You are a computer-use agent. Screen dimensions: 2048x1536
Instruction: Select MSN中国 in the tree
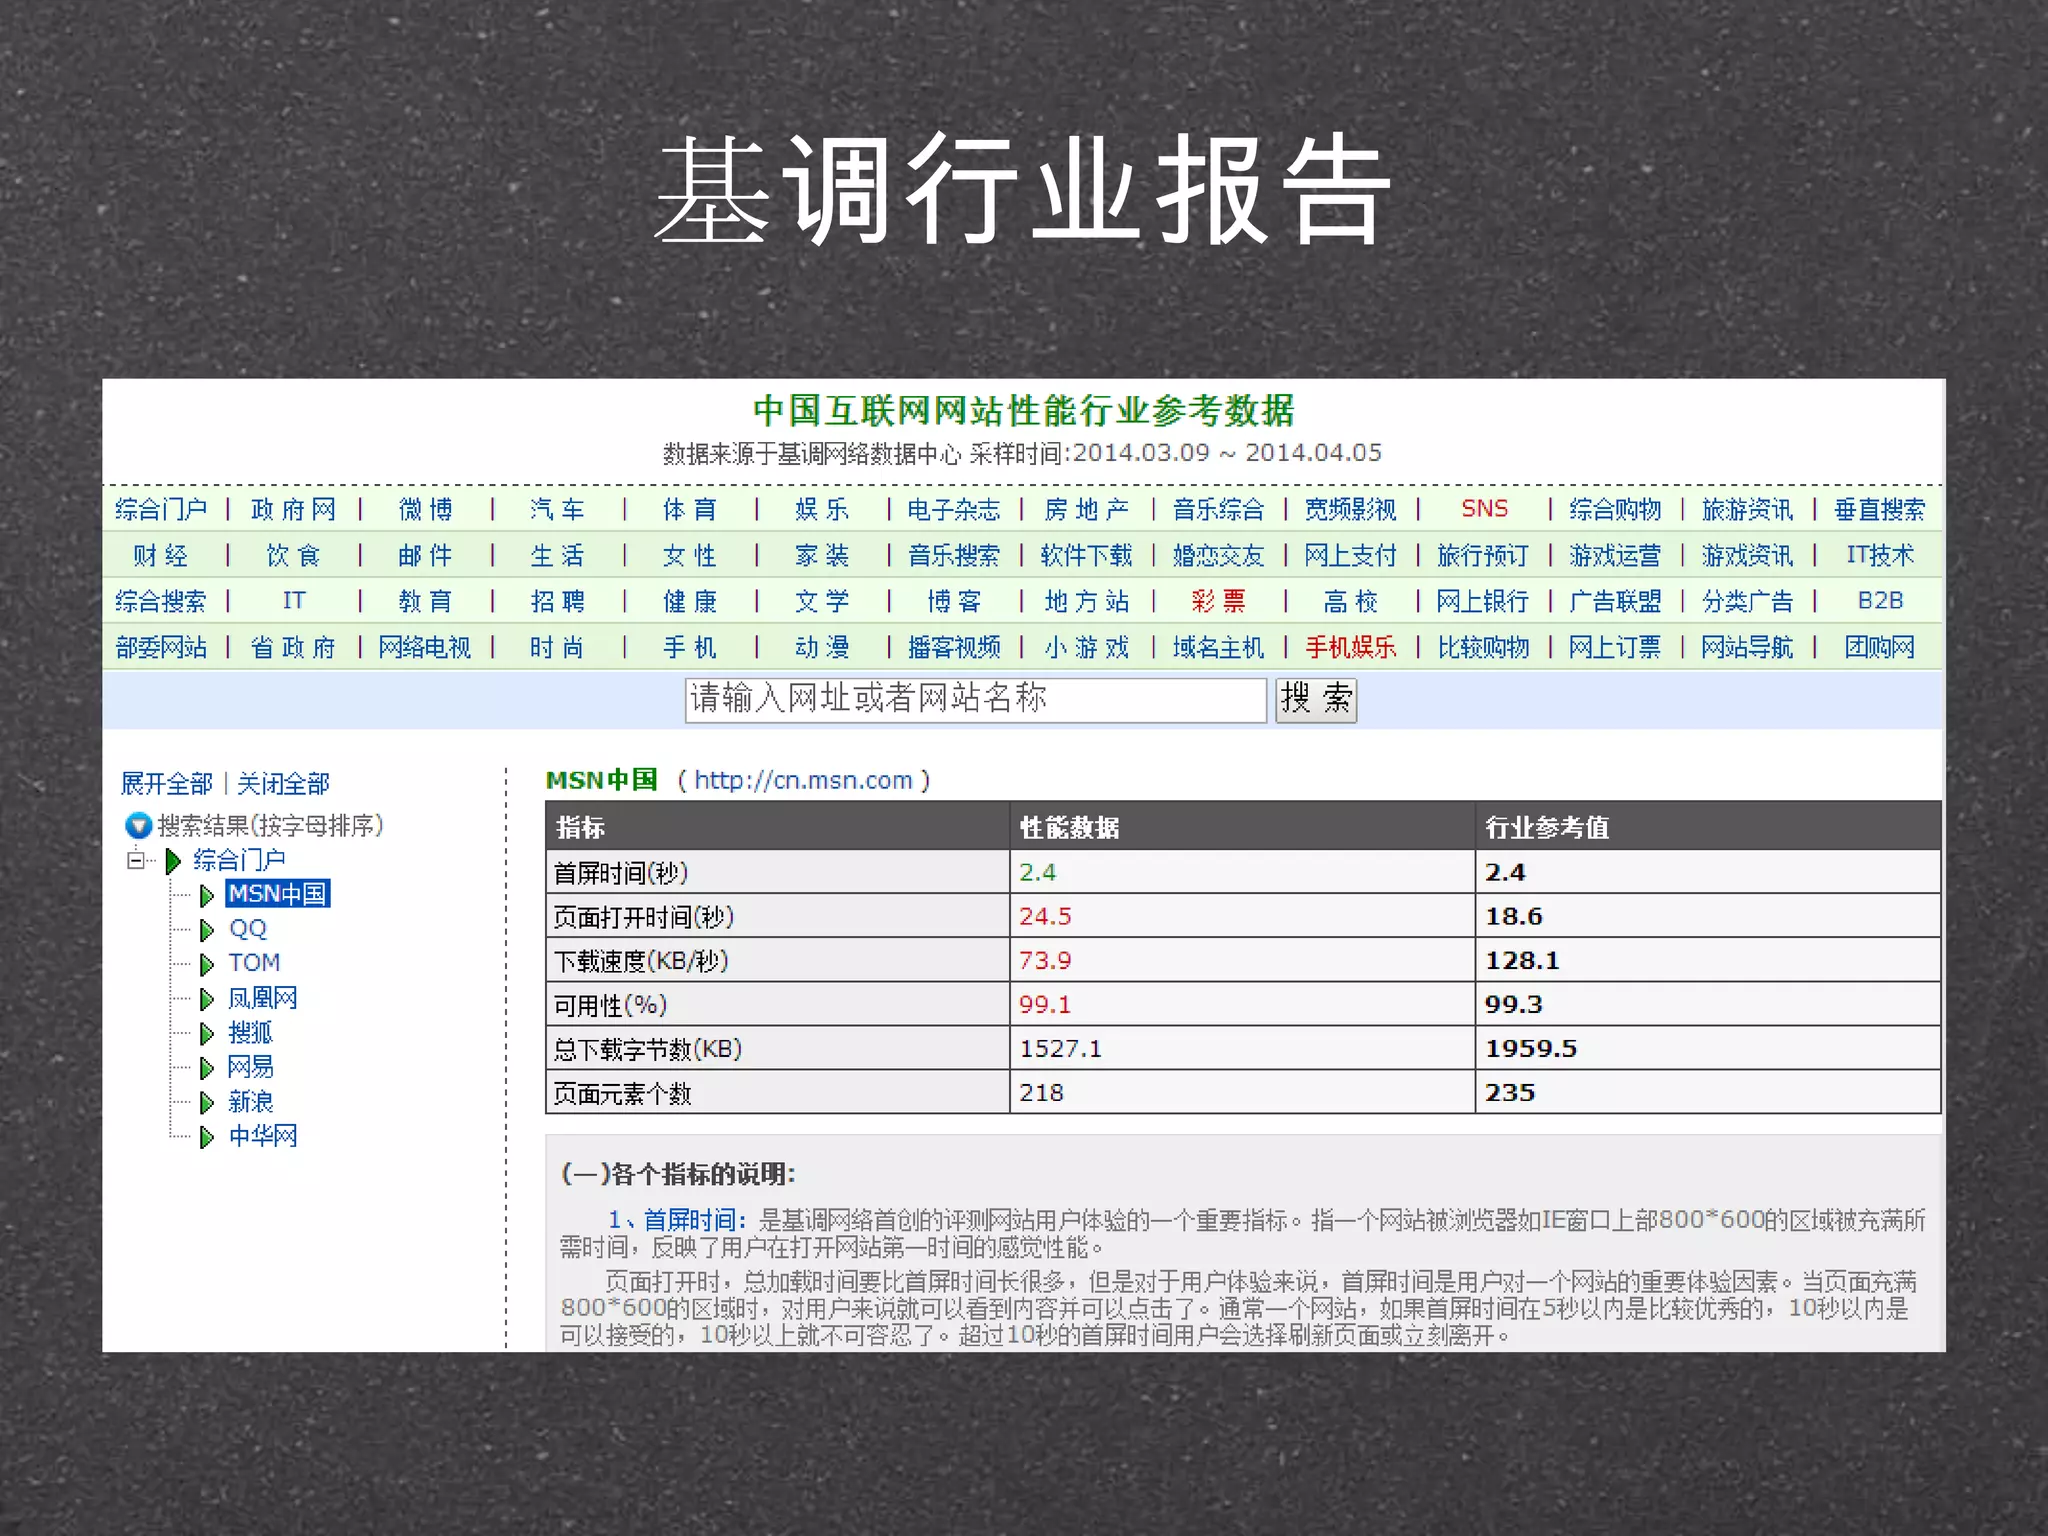point(277,894)
